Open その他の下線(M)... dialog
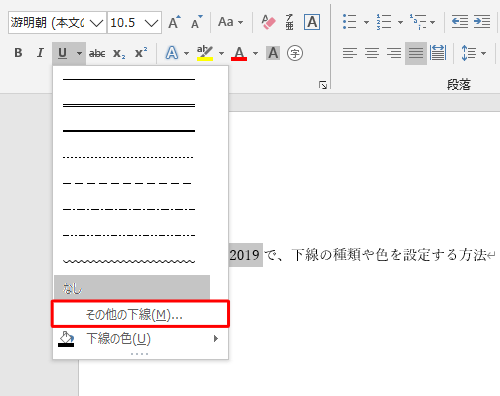Viewport: 500px width, 396px height. [140, 314]
